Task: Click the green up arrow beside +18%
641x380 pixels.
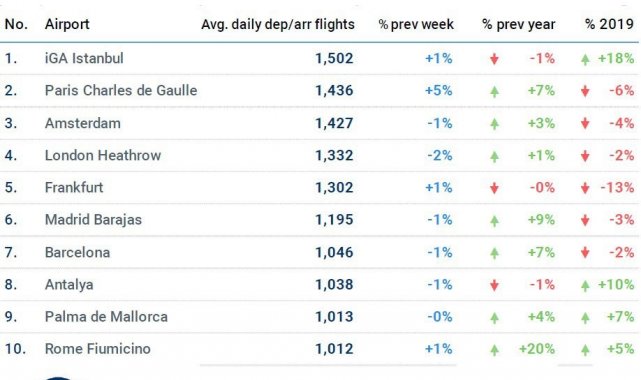Action: (585, 59)
